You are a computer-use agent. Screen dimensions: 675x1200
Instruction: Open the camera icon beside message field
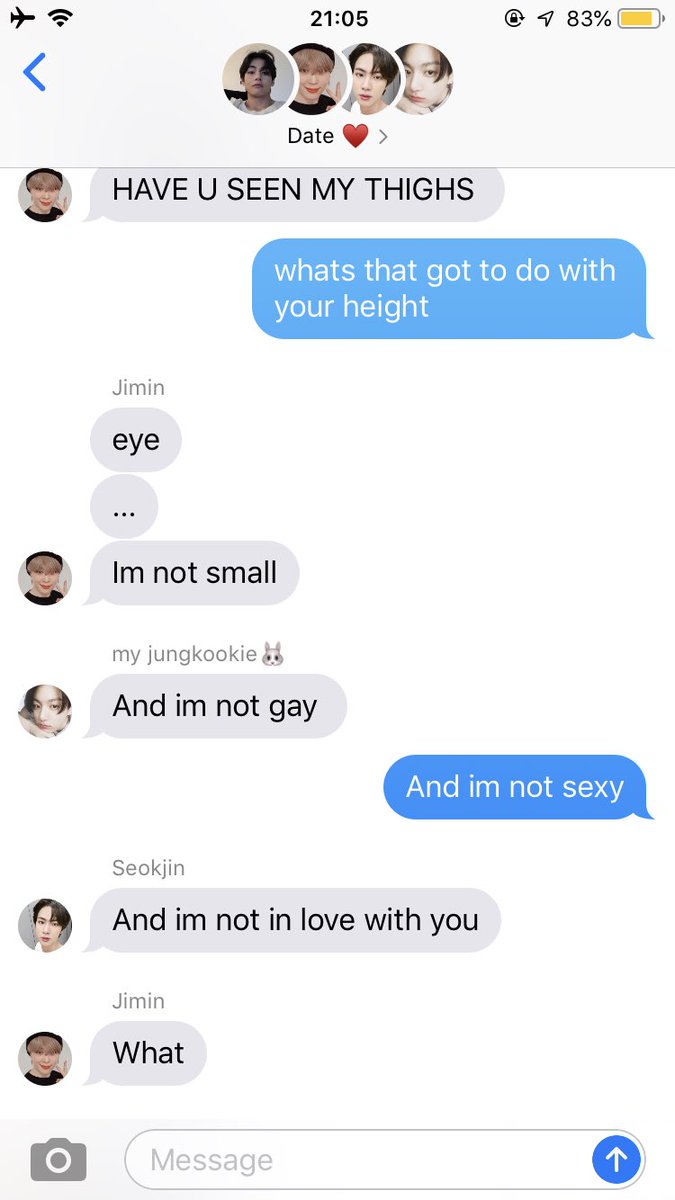click(x=58, y=1160)
